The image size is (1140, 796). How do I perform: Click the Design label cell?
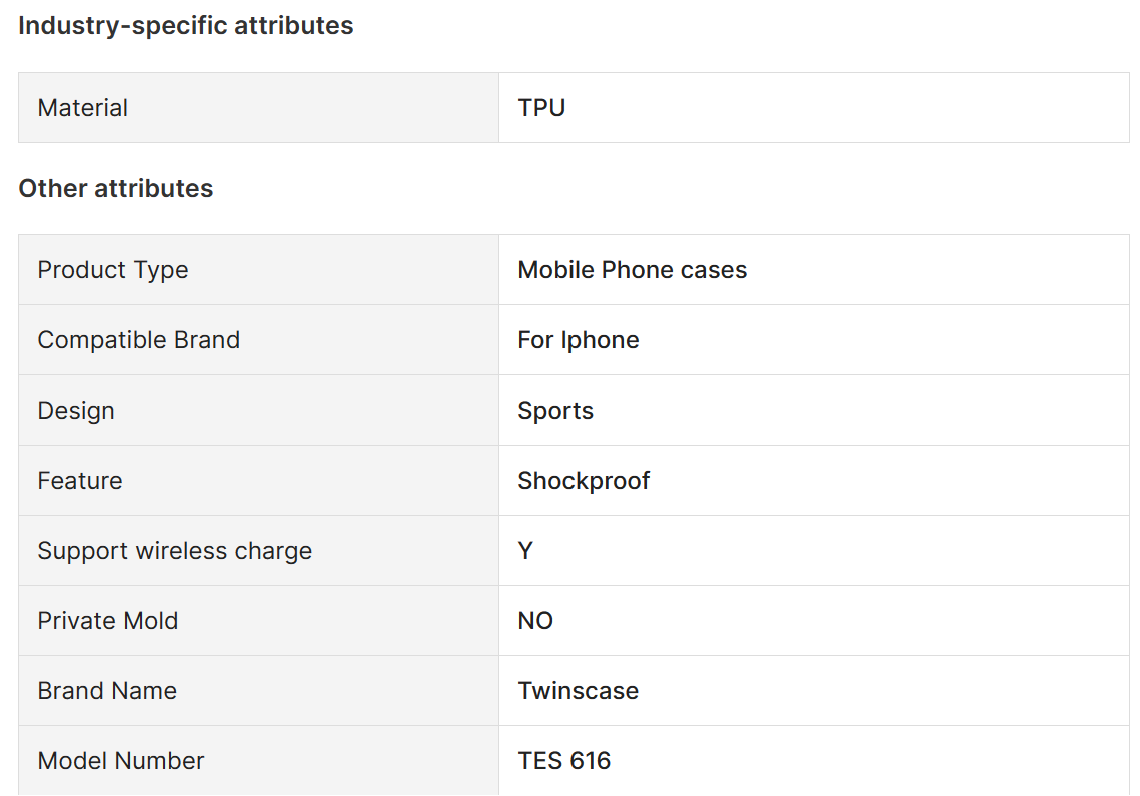coord(76,411)
